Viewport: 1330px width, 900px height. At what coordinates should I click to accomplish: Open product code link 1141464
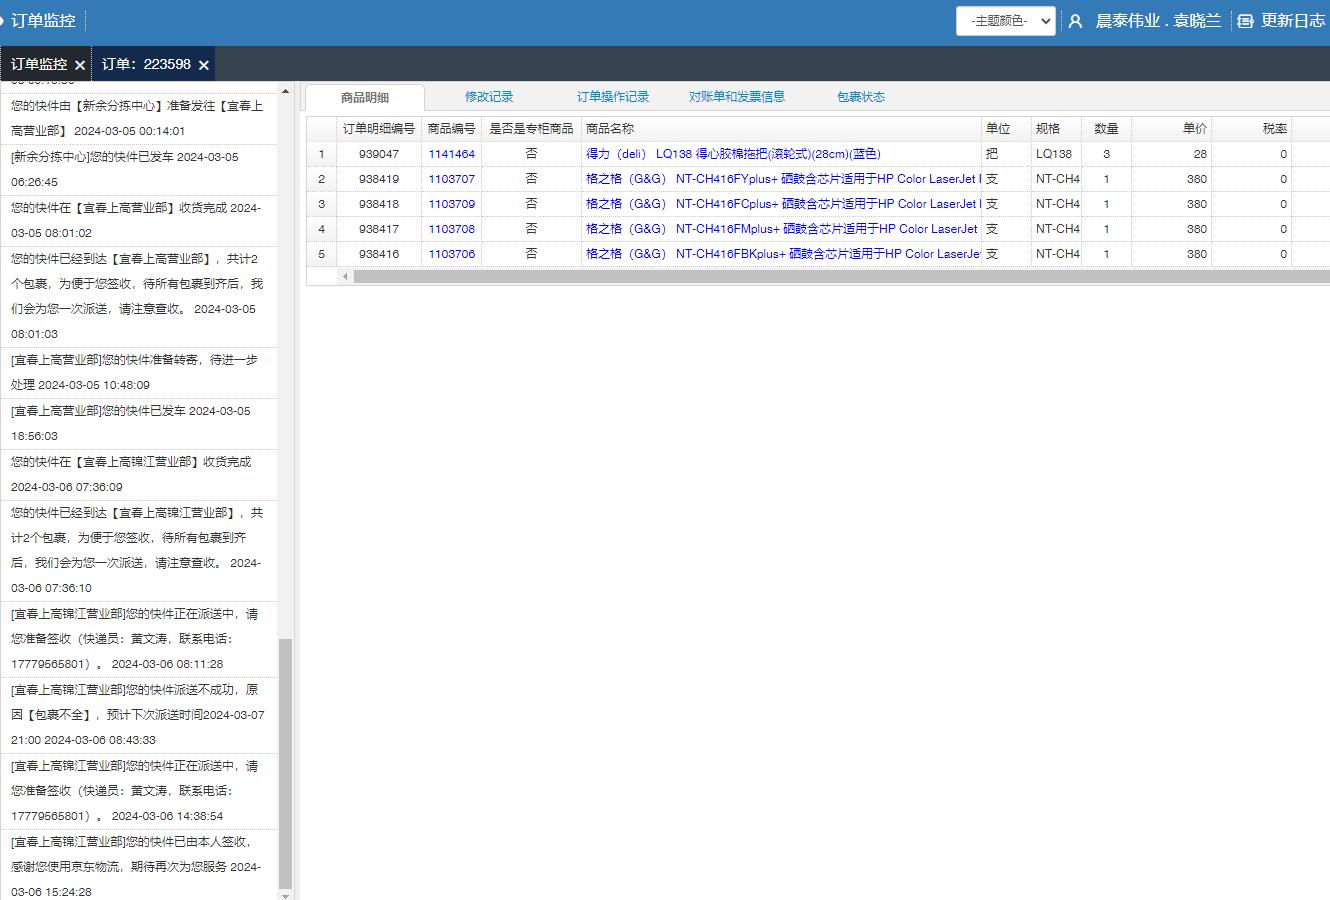click(x=452, y=154)
